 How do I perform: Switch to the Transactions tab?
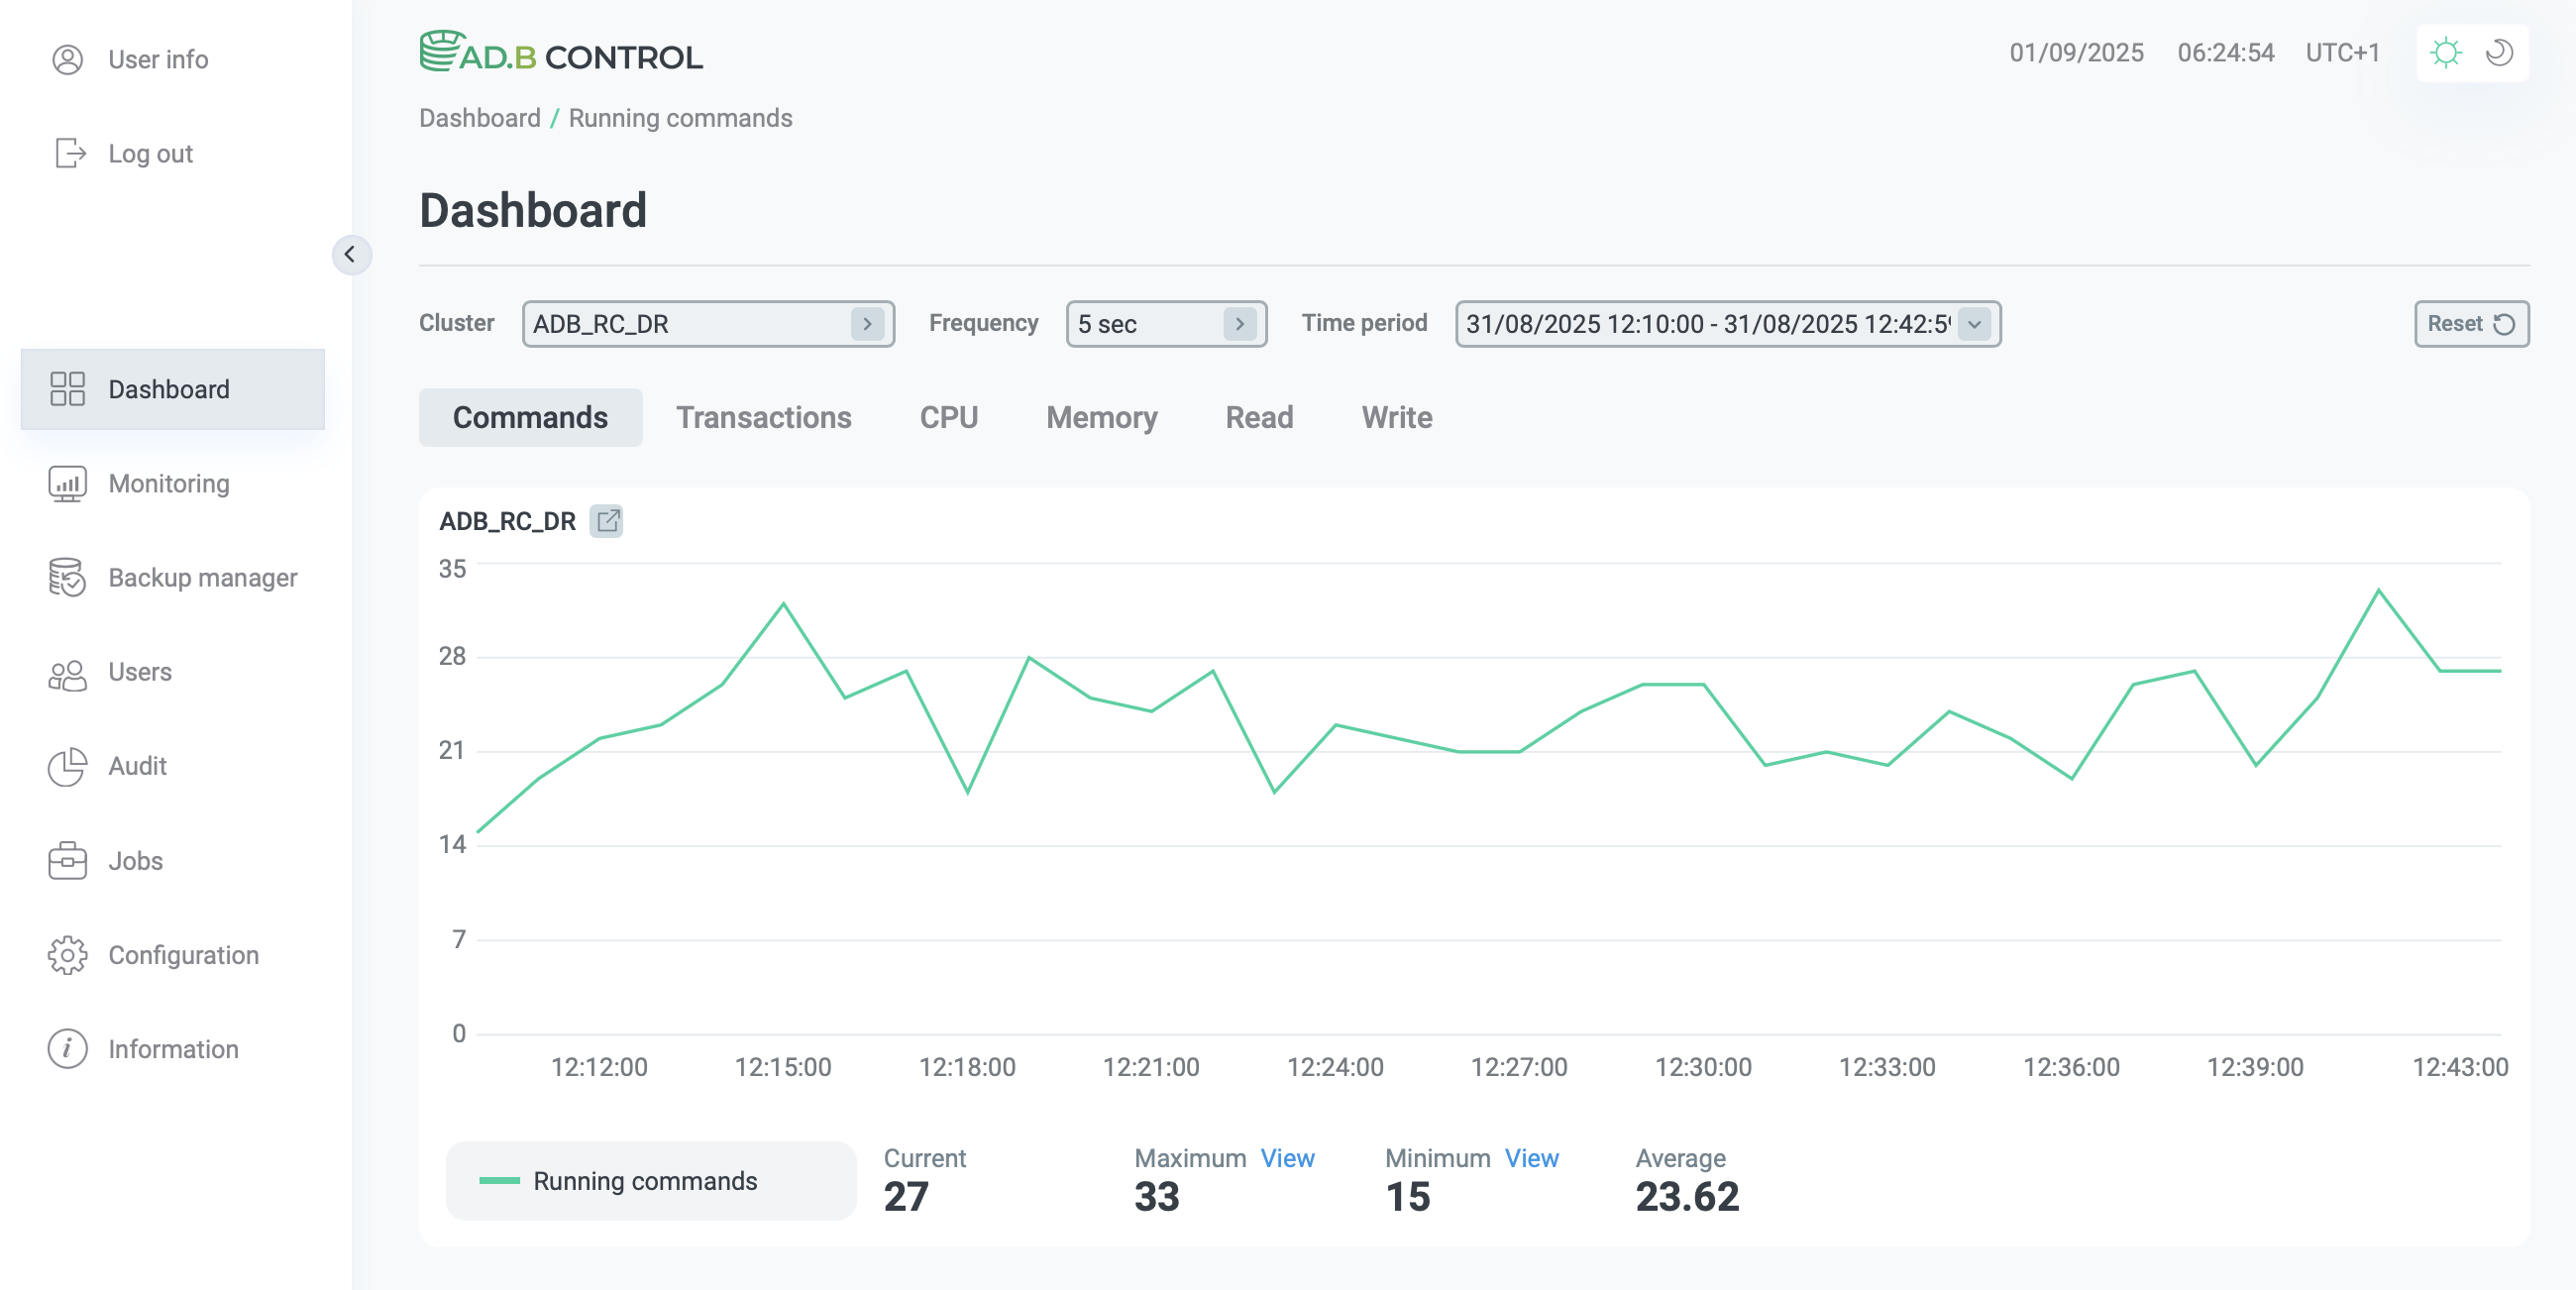click(764, 417)
